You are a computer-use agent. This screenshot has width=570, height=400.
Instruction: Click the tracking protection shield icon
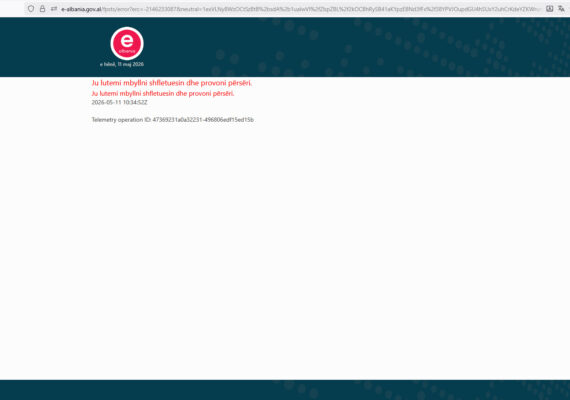31,9
